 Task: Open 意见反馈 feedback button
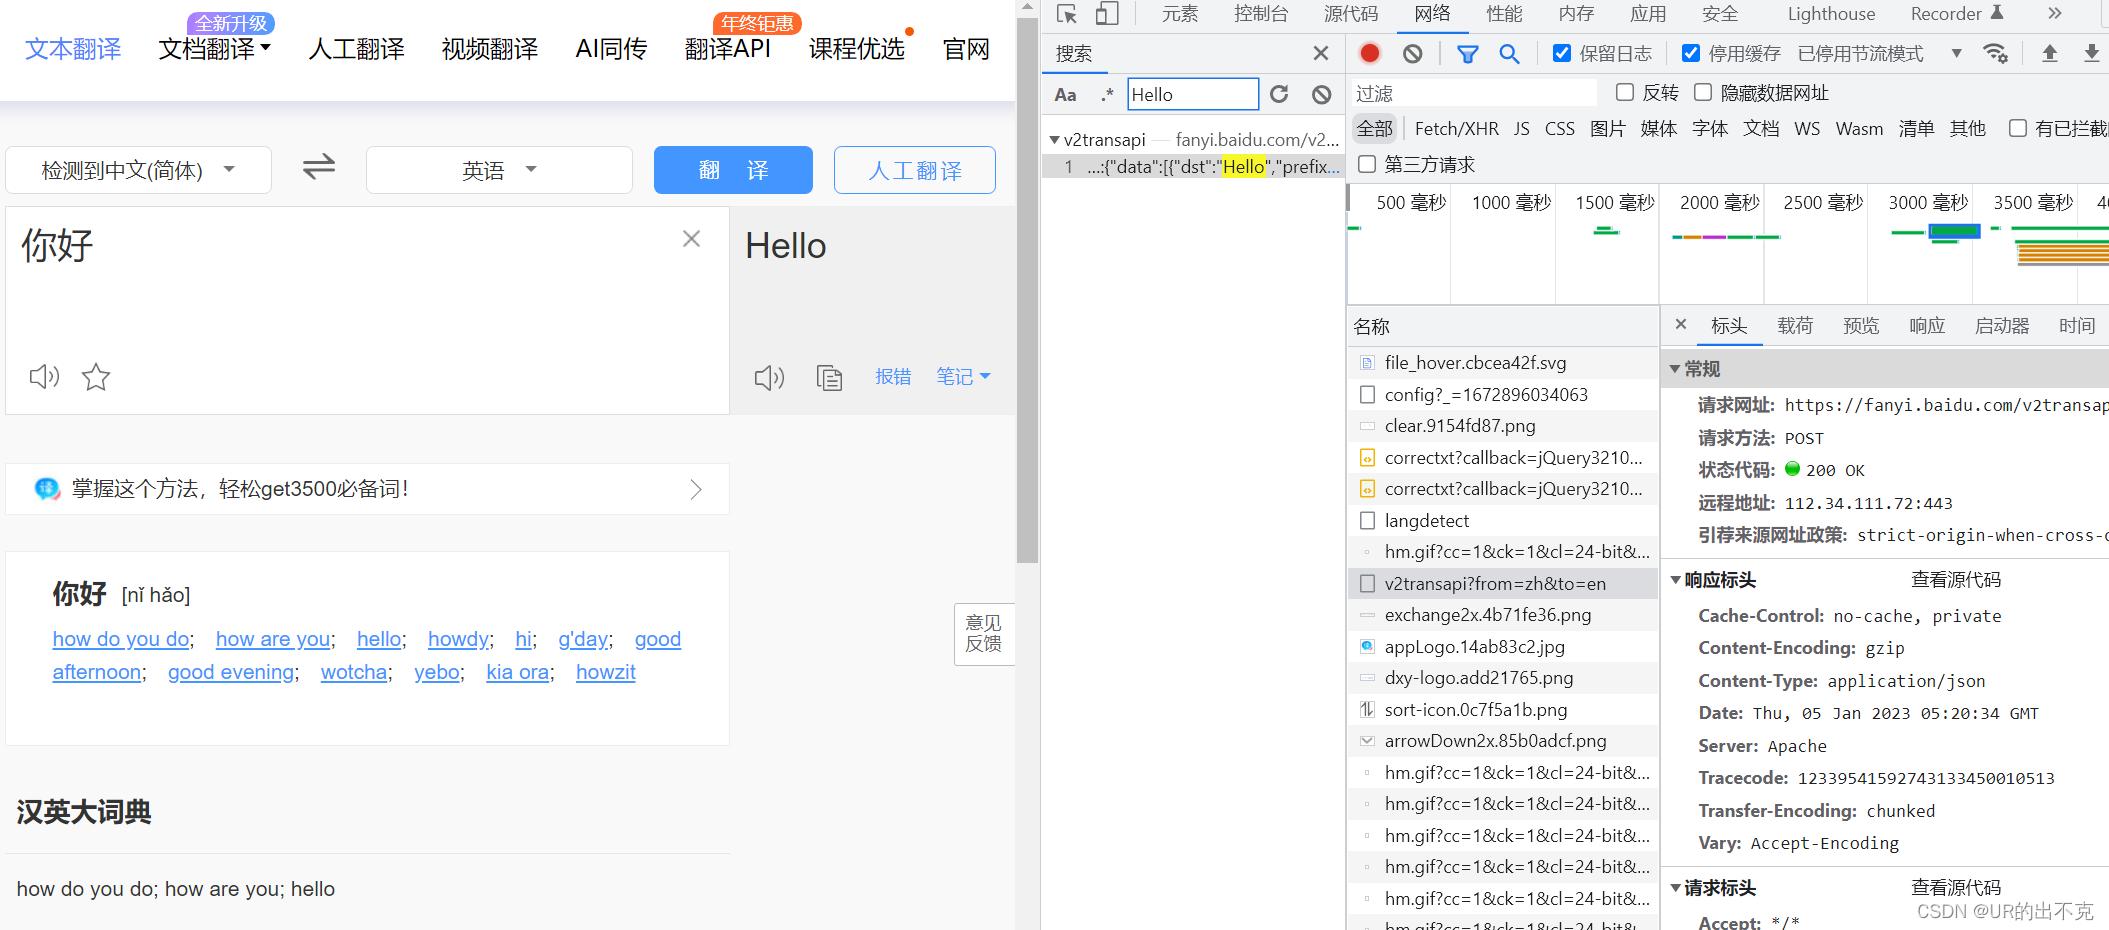[x=984, y=634]
